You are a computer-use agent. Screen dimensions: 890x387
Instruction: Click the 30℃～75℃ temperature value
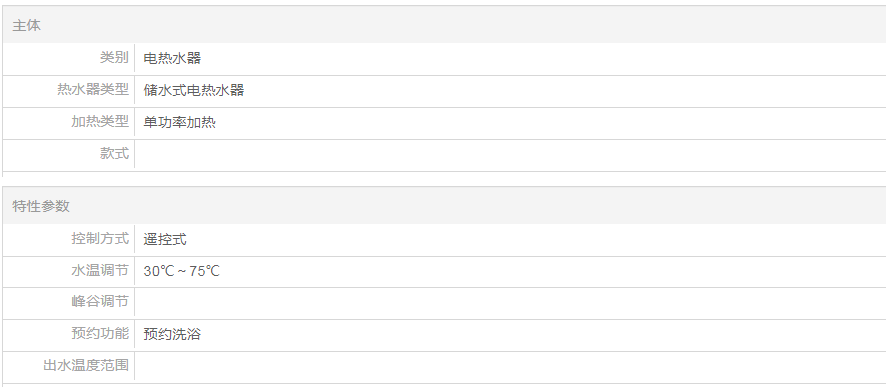click(x=181, y=271)
